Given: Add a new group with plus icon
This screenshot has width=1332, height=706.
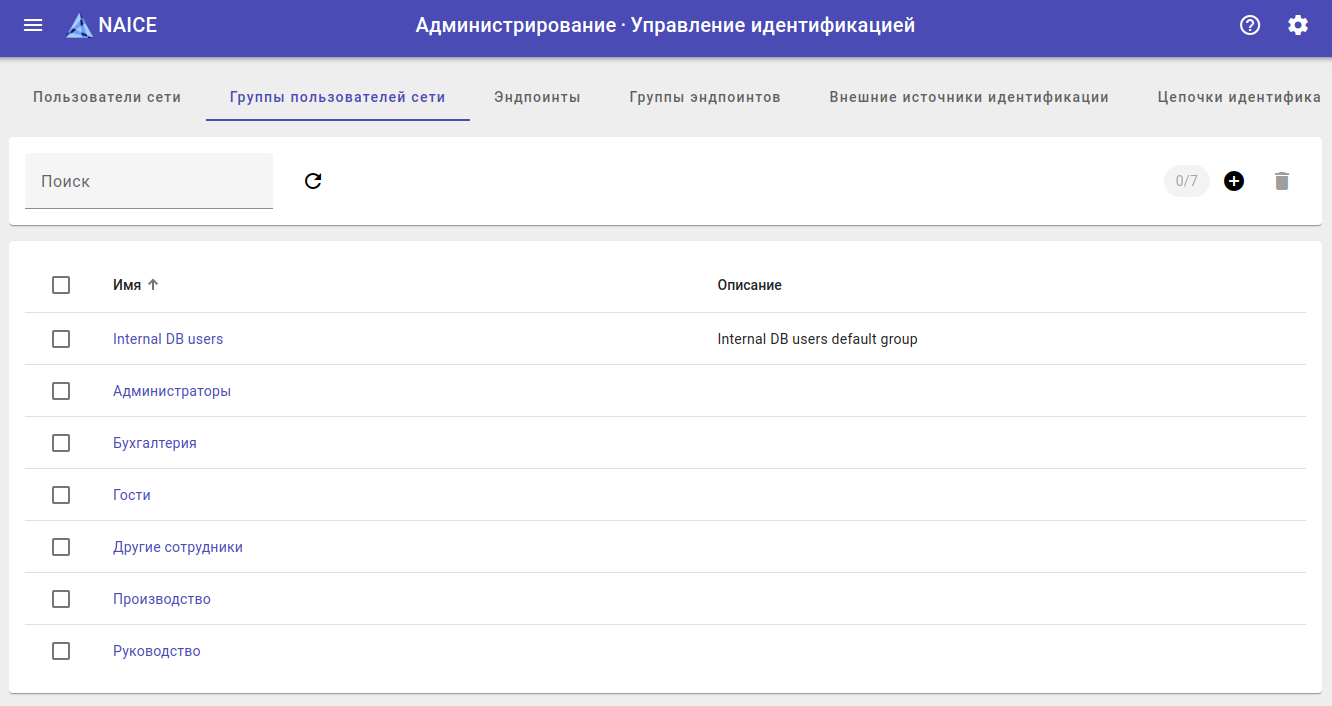Looking at the screenshot, I should (x=1234, y=181).
